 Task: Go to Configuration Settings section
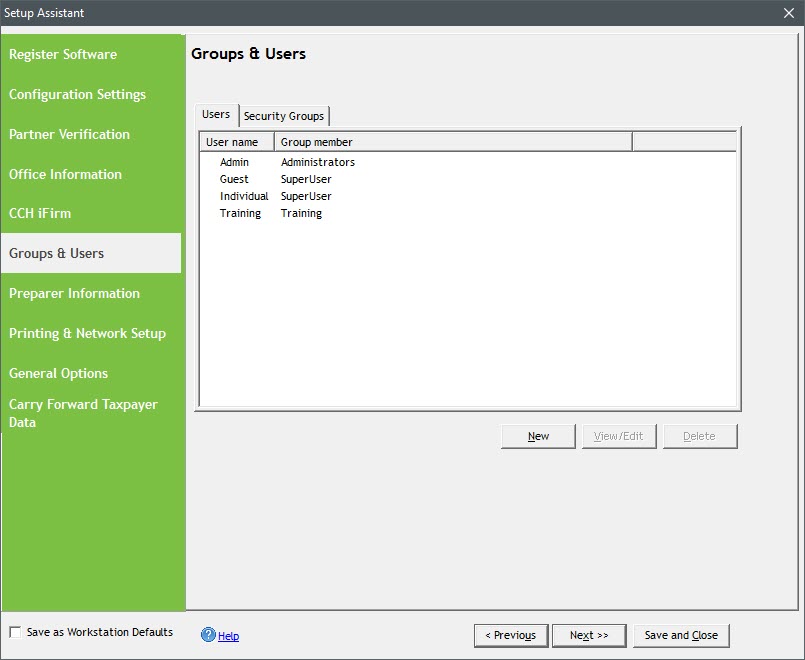pos(77,94)
